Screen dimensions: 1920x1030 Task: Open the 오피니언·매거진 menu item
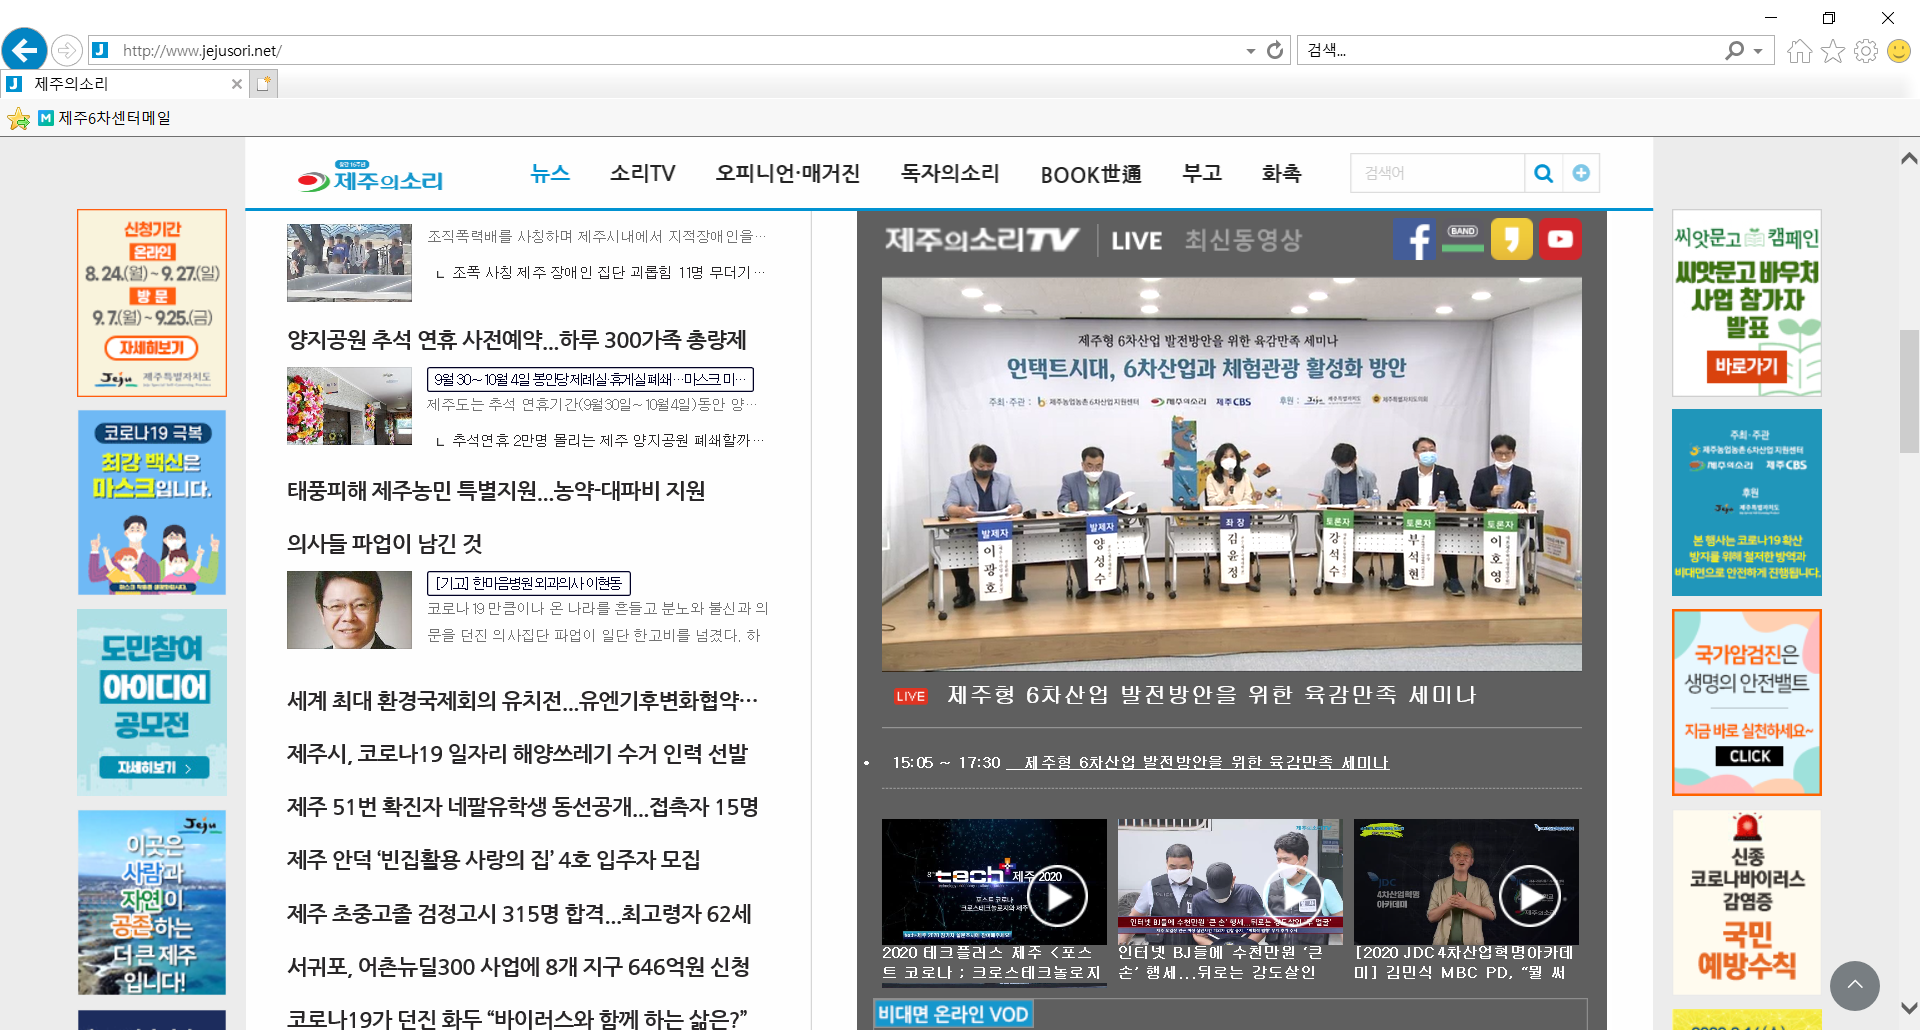(x=787, y=173)
